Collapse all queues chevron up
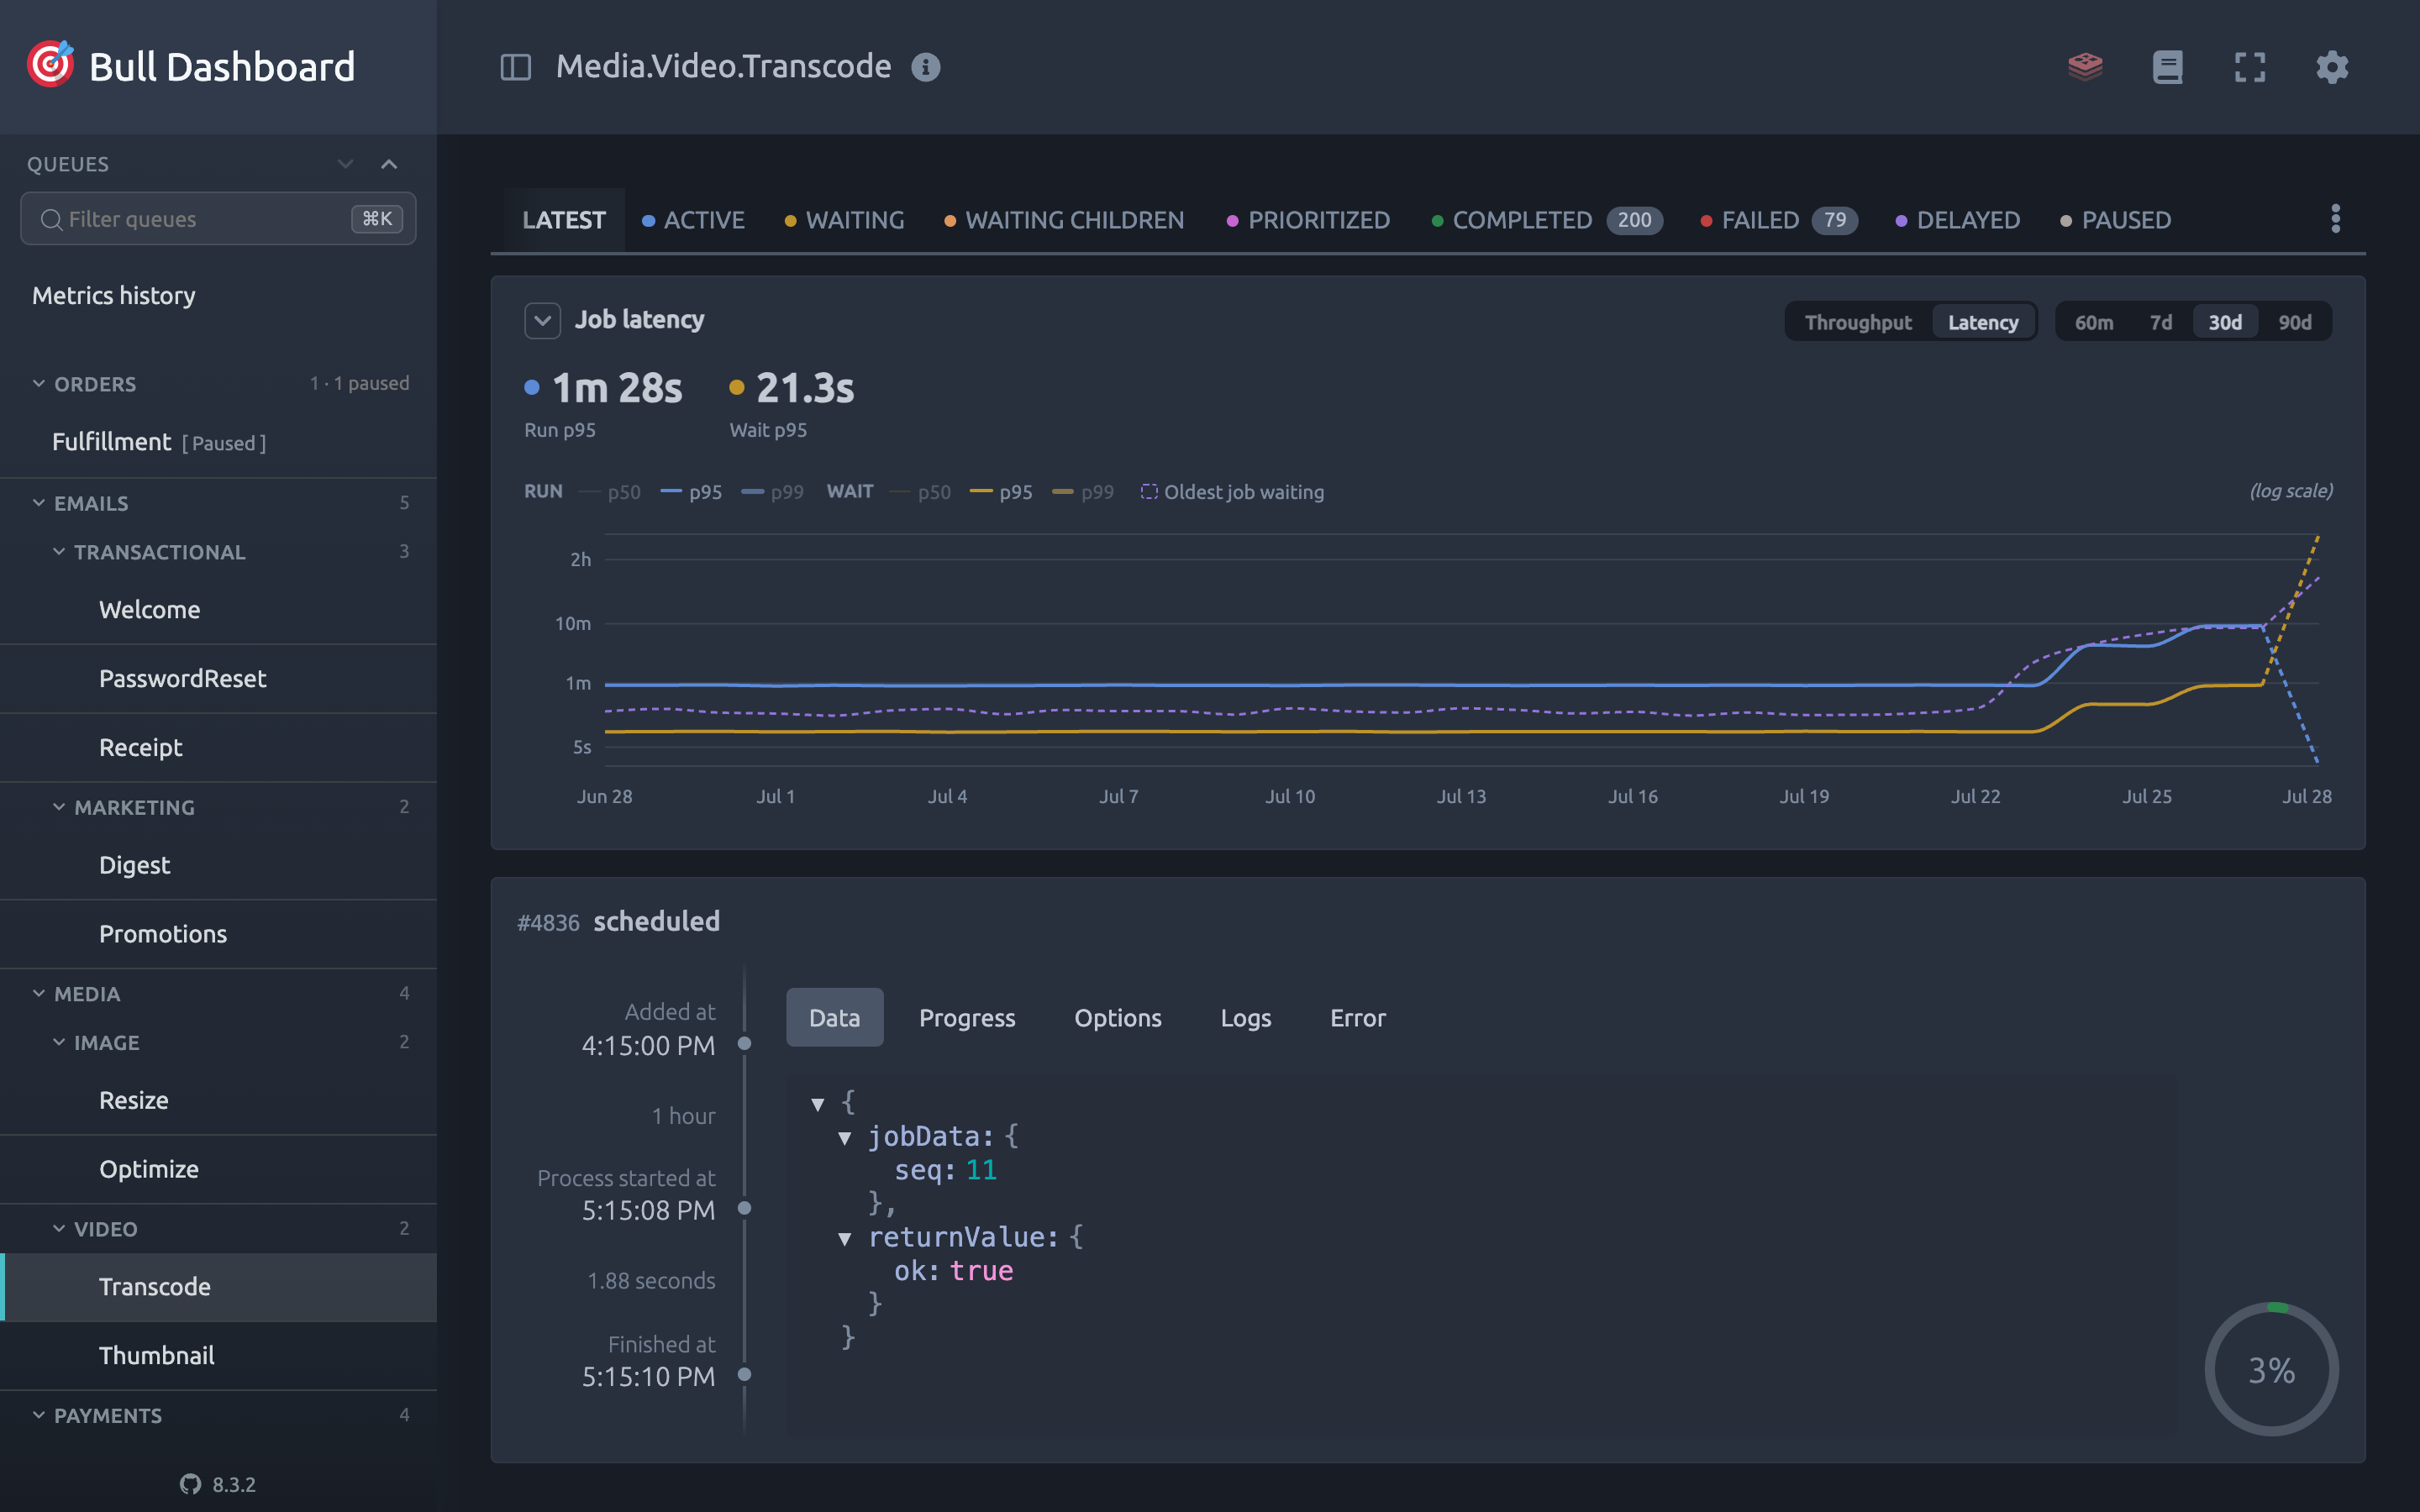Image resolution: width=2420 pixels, height=1512 pixels. coord(389,164)
